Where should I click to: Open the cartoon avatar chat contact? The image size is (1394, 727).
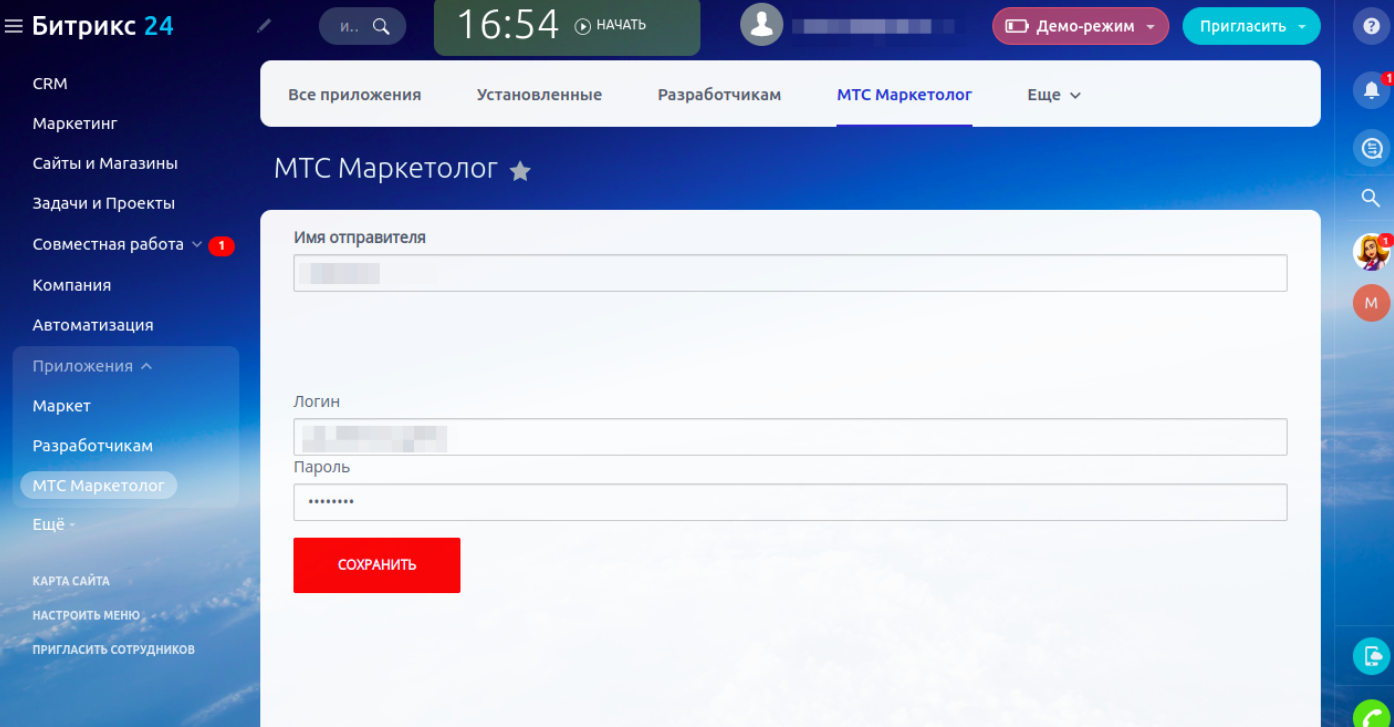click(1371, 252)
